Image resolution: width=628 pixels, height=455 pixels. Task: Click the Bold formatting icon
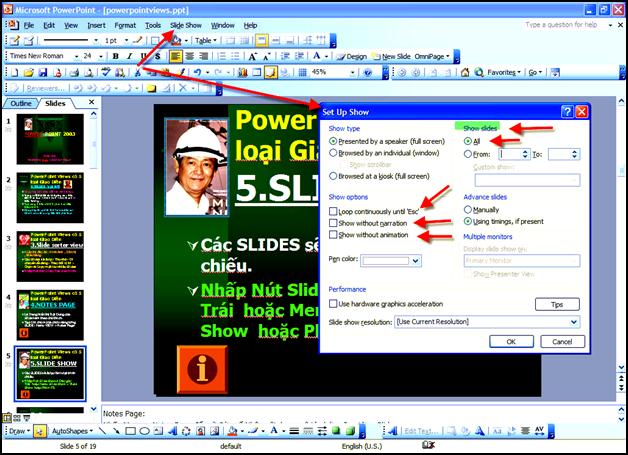pyautogui.click(x=115, y=56)
